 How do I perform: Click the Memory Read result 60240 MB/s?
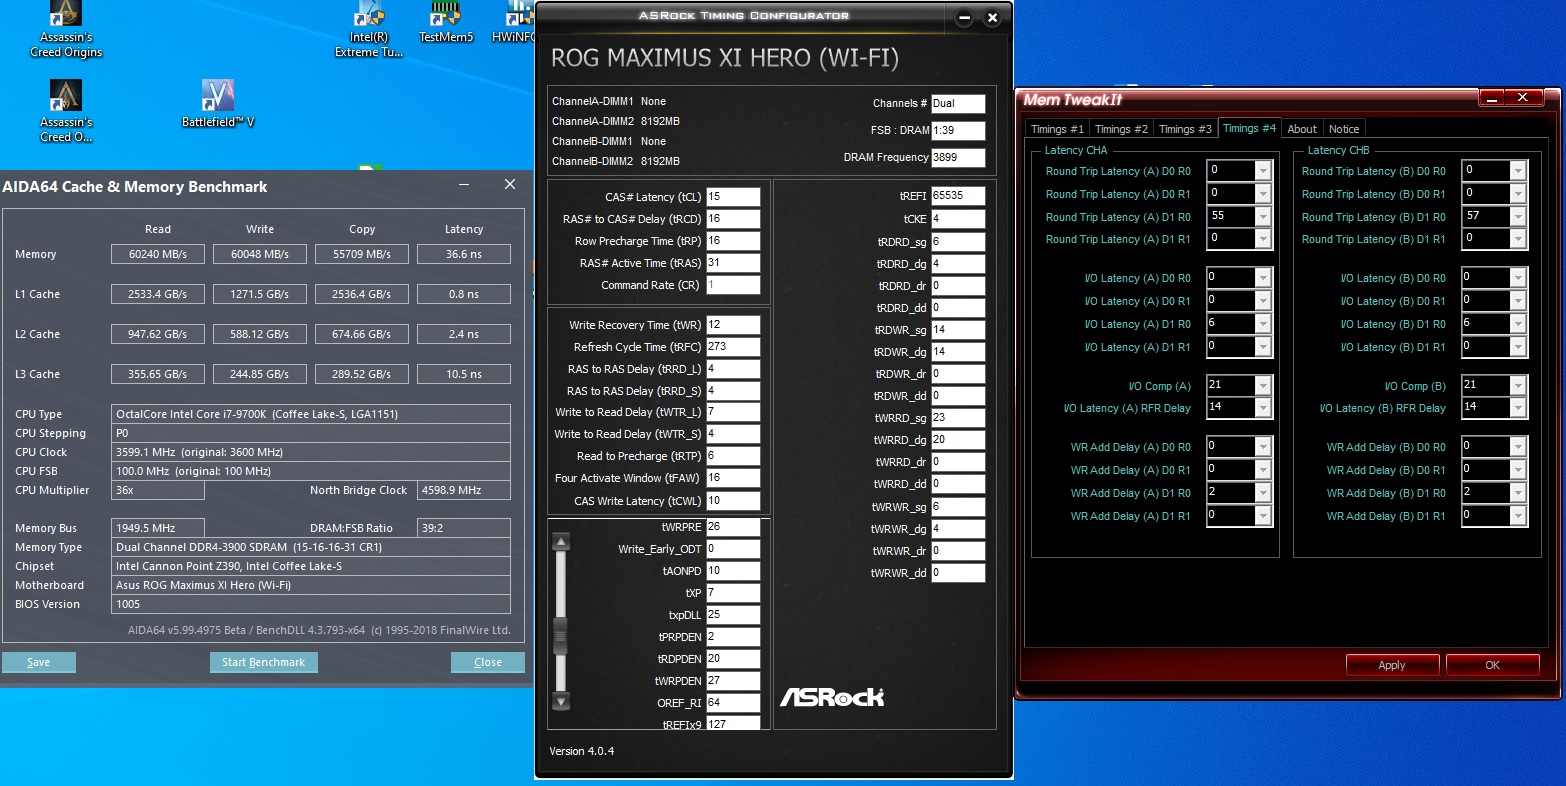click(x=158, y=254)
